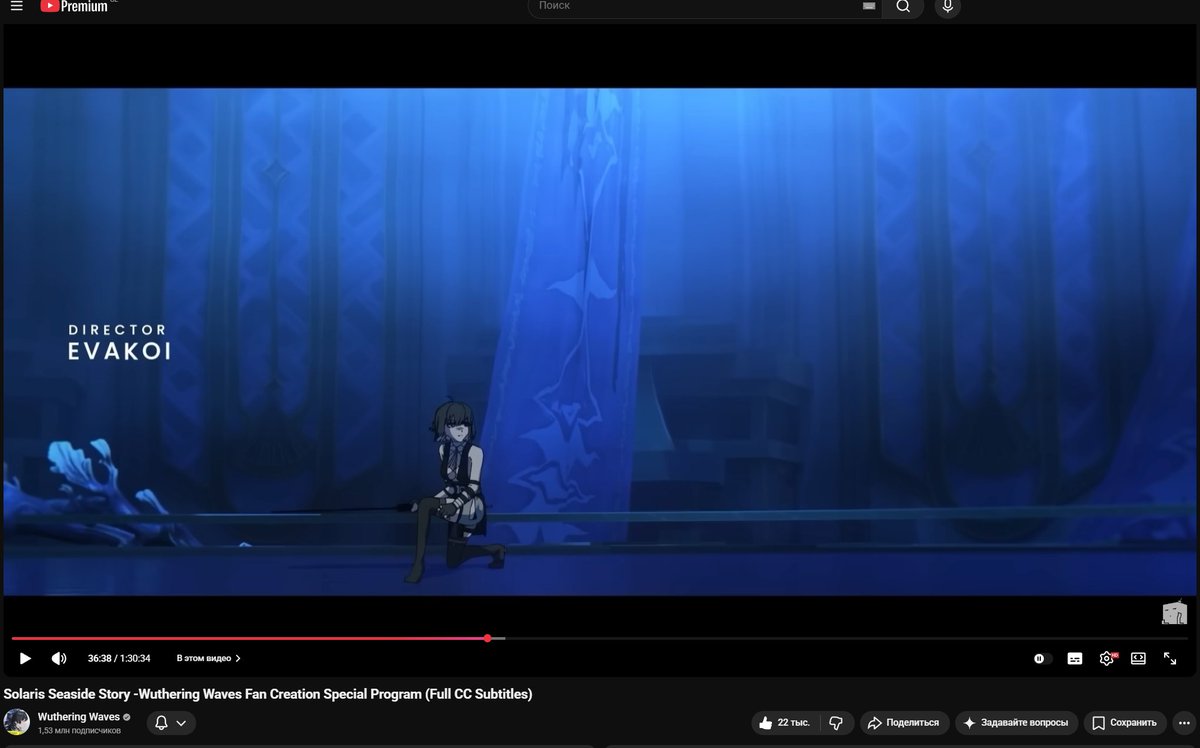Open the Wuthering Waves channel avatar
The height and width of the screenshot is (748, 1200).
tap(17, 722)
